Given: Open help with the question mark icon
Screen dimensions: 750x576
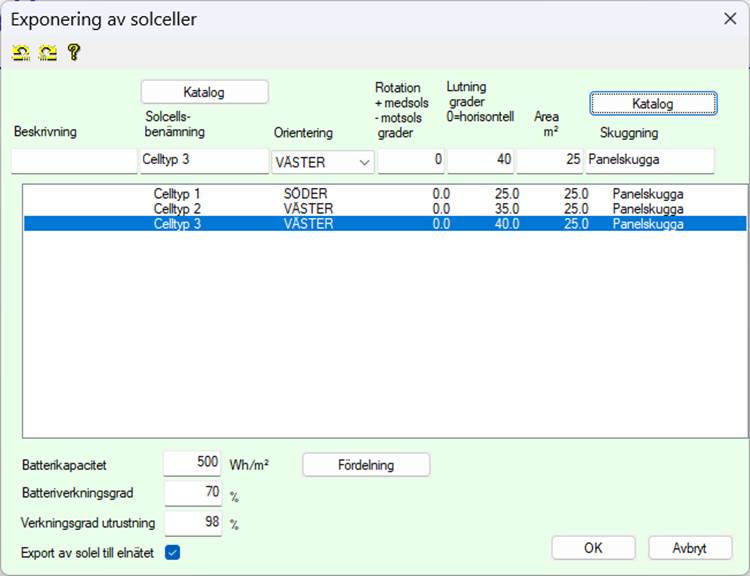Looking at the screenshot, I should (73, 53).
